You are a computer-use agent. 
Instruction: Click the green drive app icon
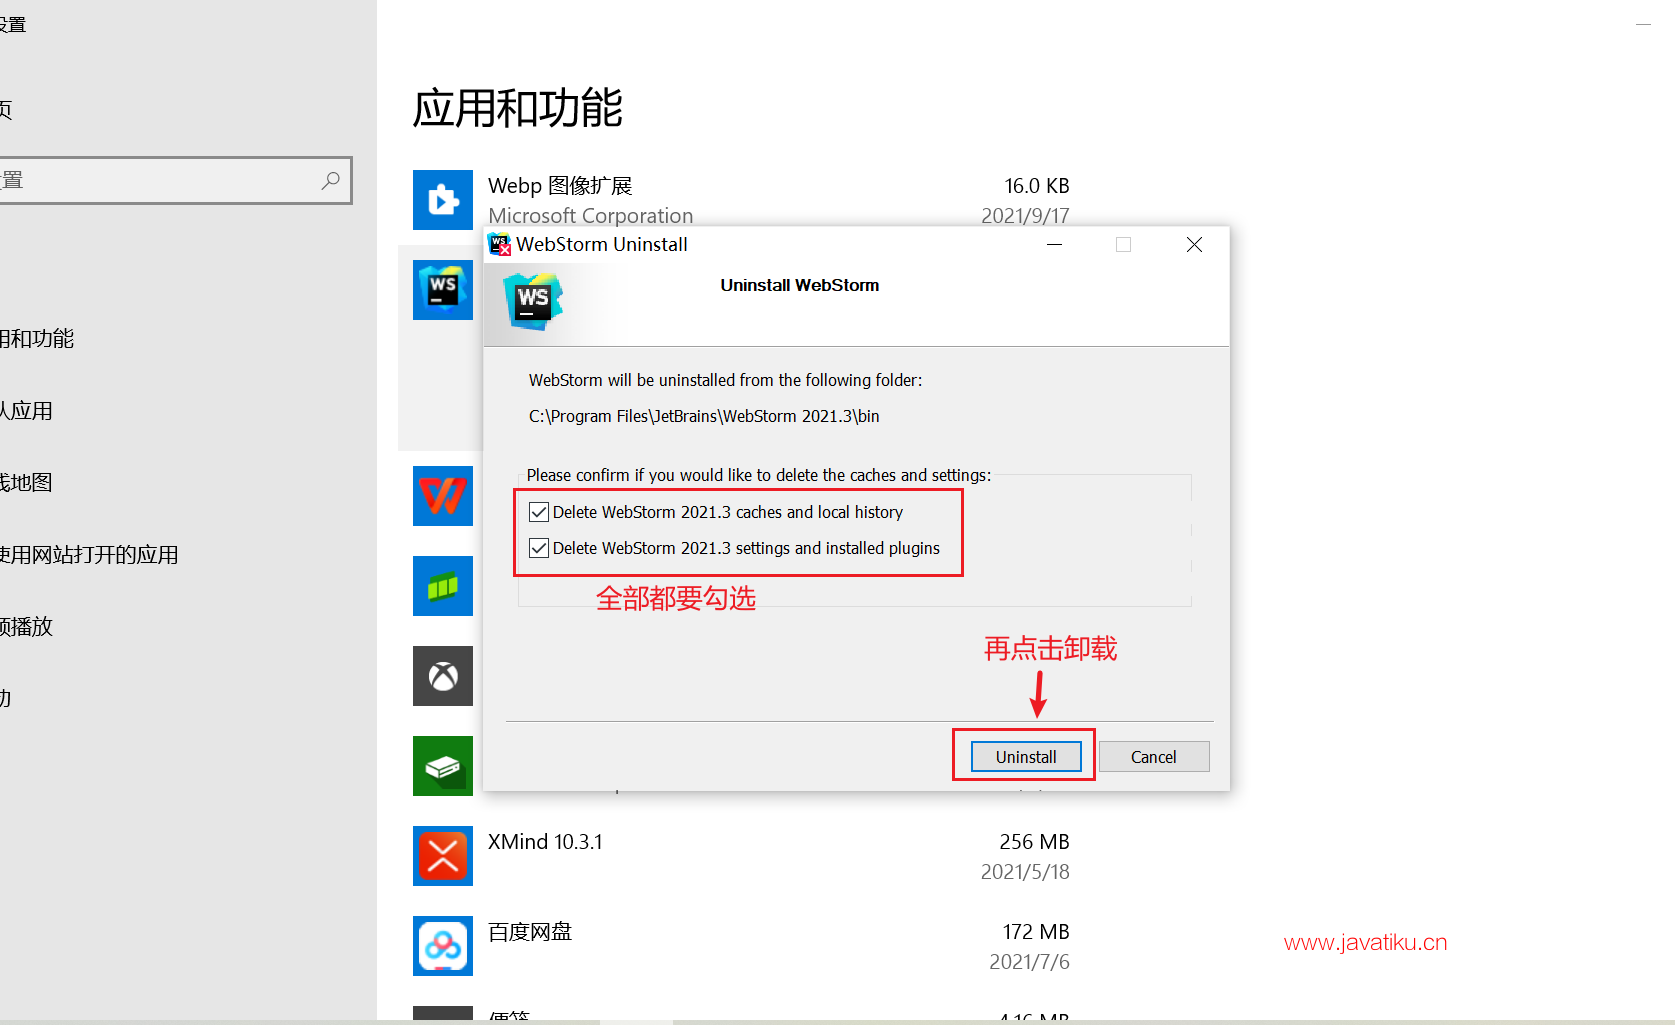443,766
